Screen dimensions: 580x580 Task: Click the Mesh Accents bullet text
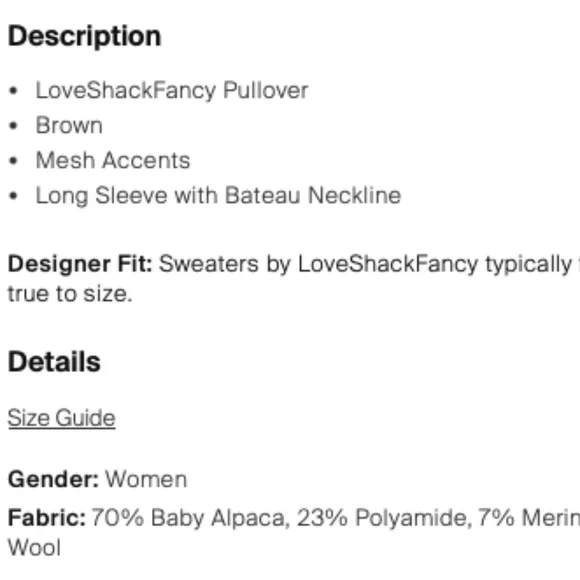[x=113, y=160]
